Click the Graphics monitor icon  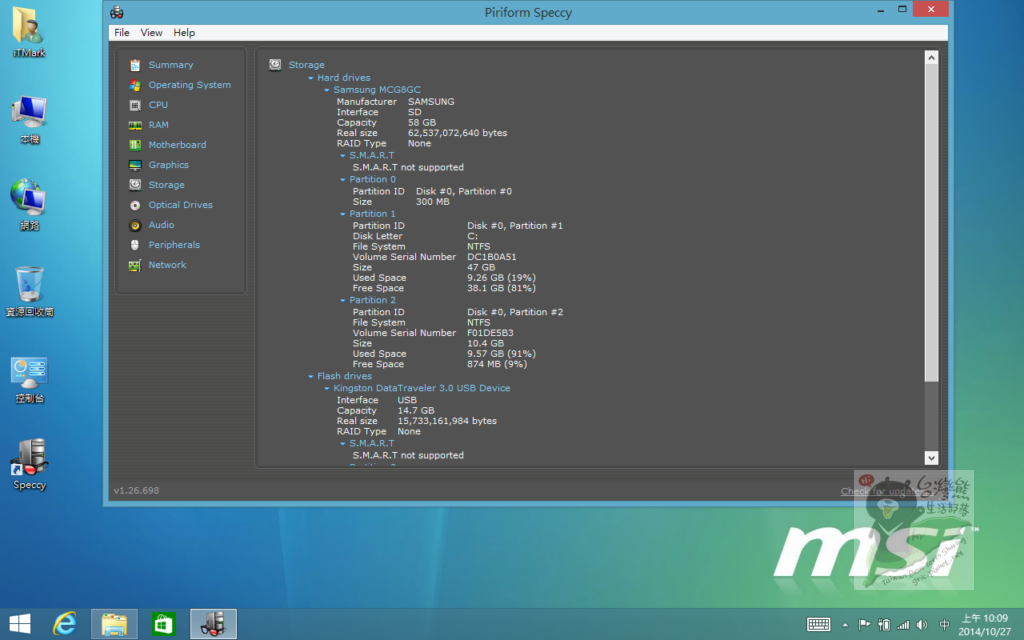[135, 165]
